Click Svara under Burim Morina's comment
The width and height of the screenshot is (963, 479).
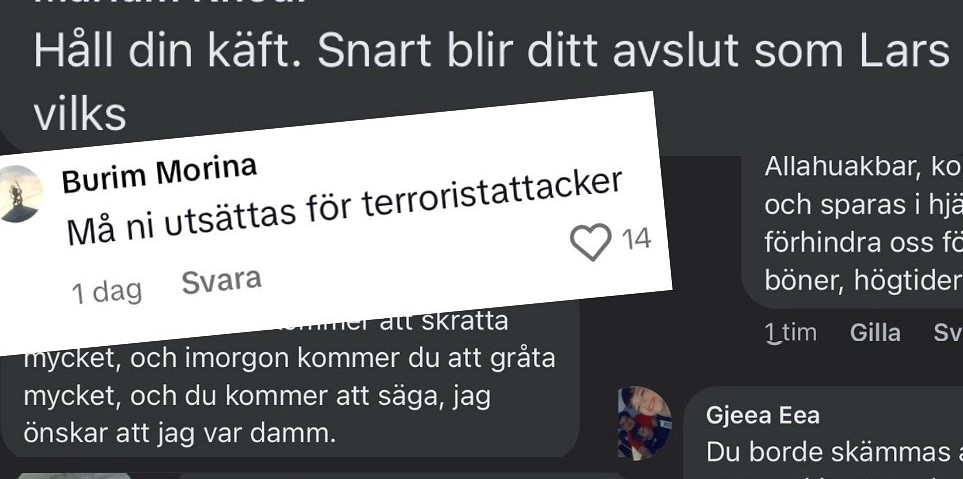click(x=222, y=281)
